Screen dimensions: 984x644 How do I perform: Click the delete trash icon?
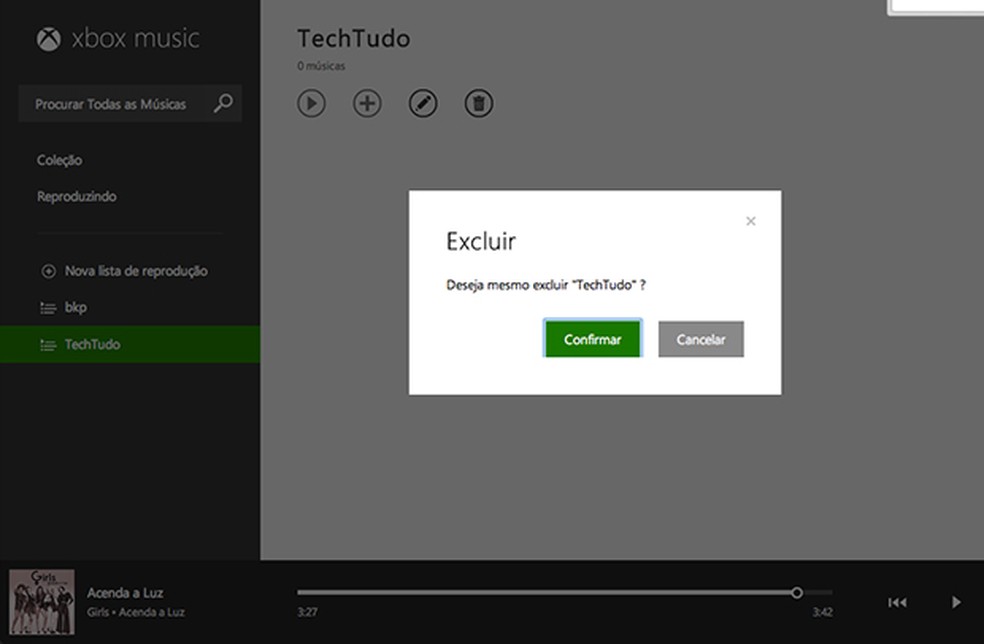(479, 104)
